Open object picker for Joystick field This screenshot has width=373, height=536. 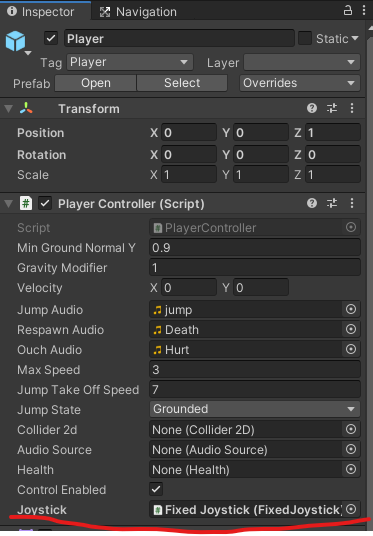click(x=351, y=509)
